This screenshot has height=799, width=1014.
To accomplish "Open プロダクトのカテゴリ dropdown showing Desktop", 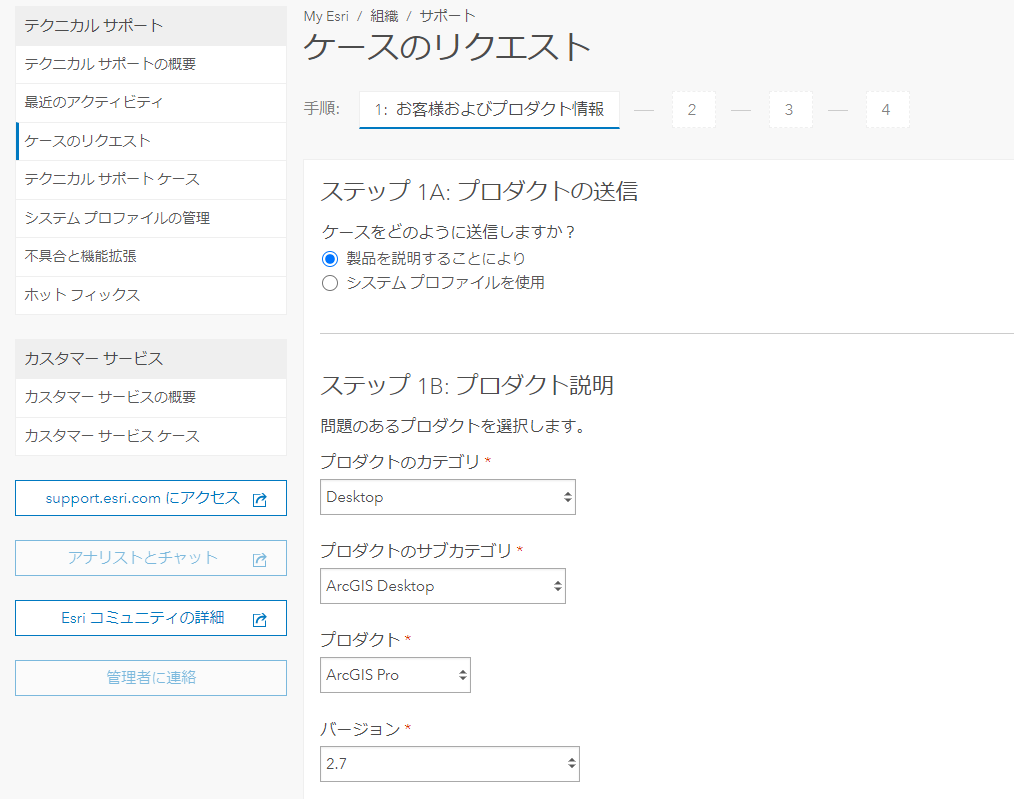I will [448, 497].
